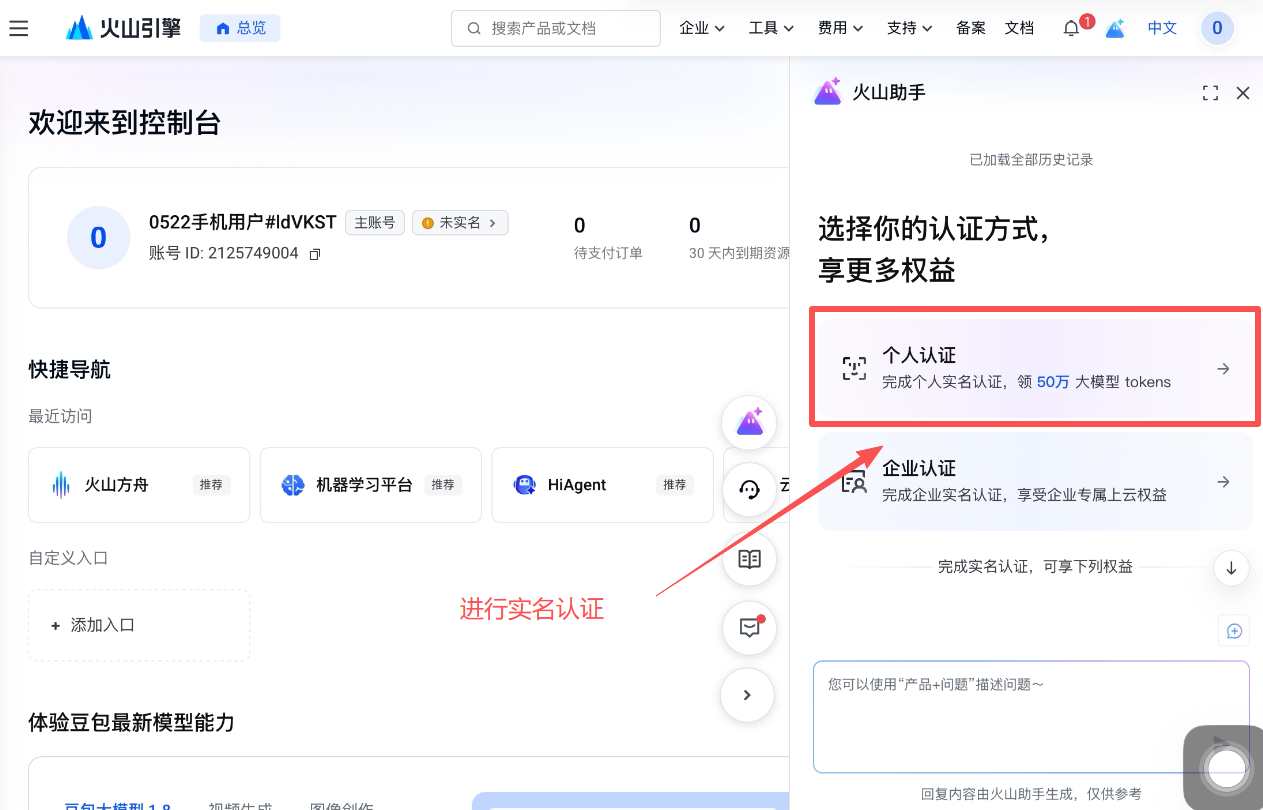Focus the assistant question input box
Screen dimensions: 1263x810
click(x=1031, y=716)
